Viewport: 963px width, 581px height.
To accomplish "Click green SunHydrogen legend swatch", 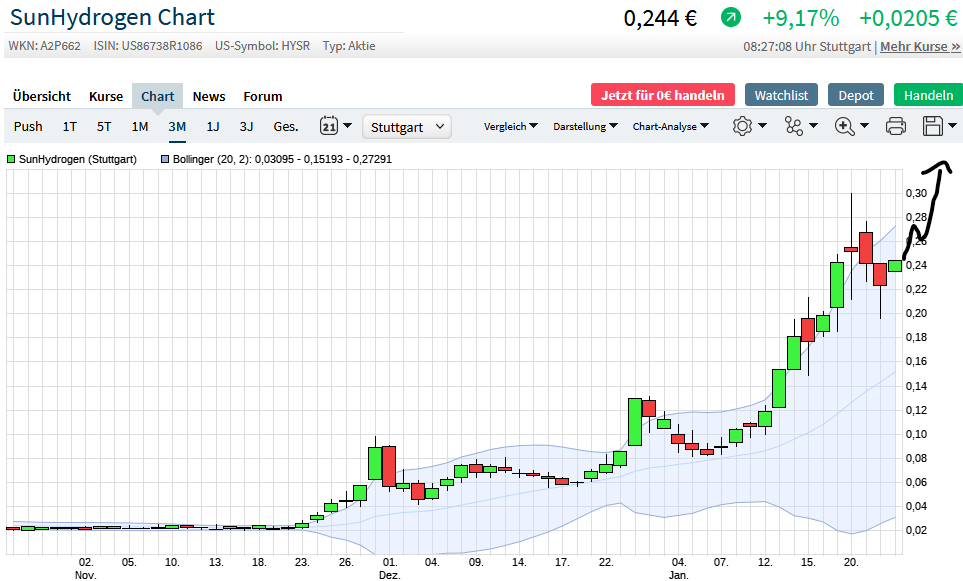I will tap(11, 159).
